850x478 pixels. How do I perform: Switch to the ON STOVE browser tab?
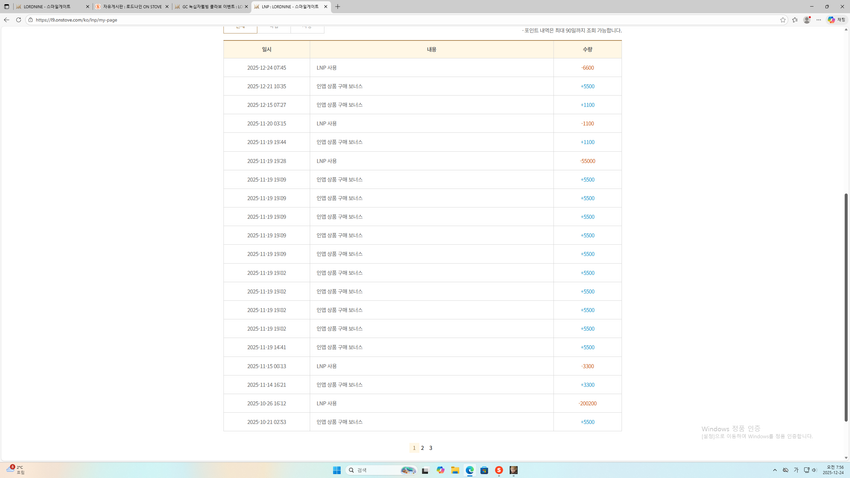tap(130, 6)
